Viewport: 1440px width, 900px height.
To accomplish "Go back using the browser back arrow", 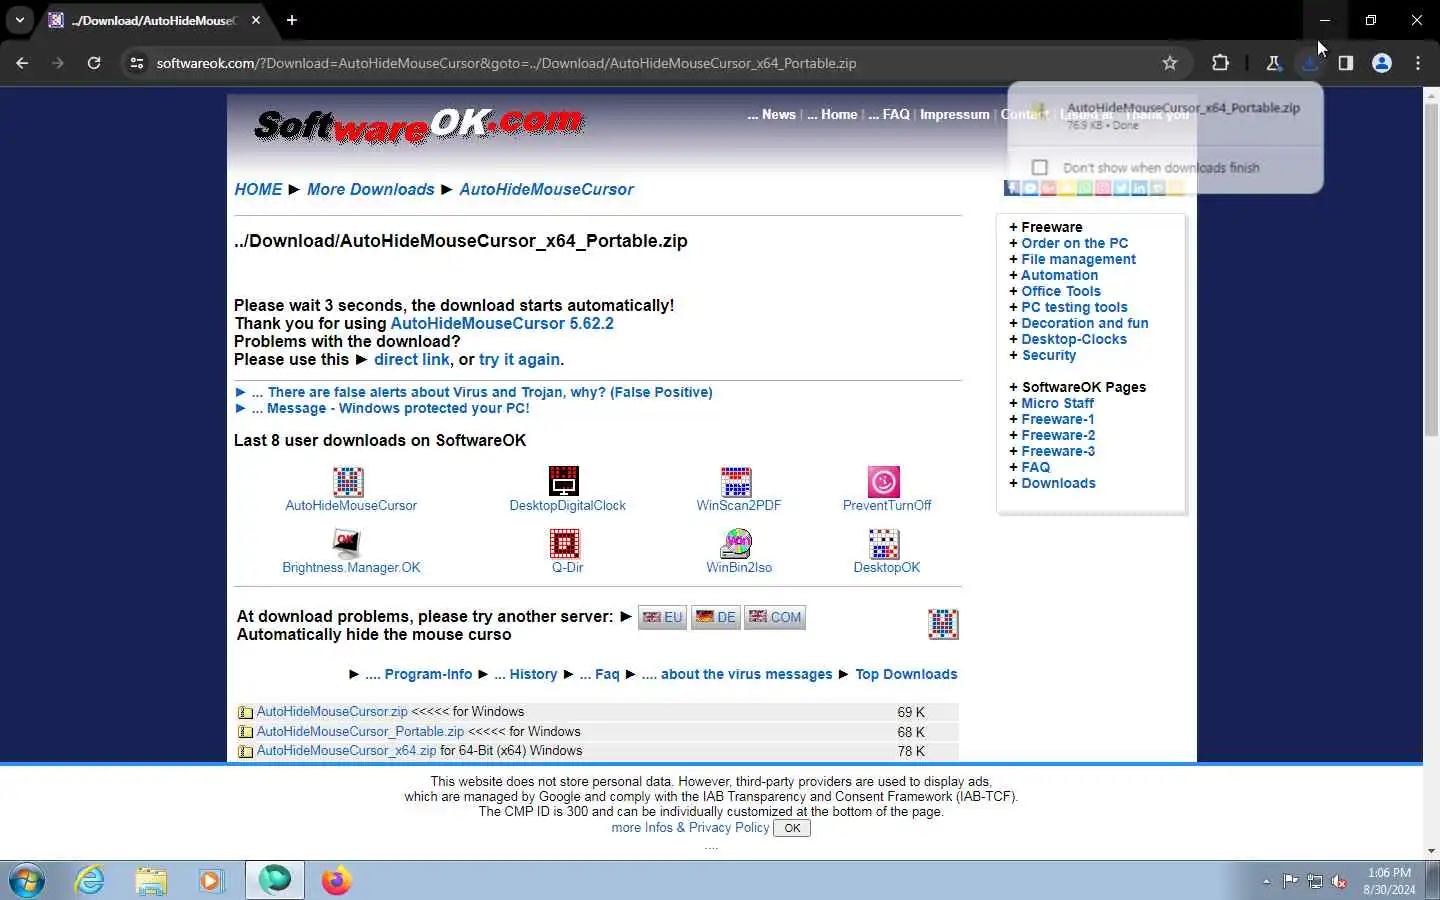I will click(22, 63).
